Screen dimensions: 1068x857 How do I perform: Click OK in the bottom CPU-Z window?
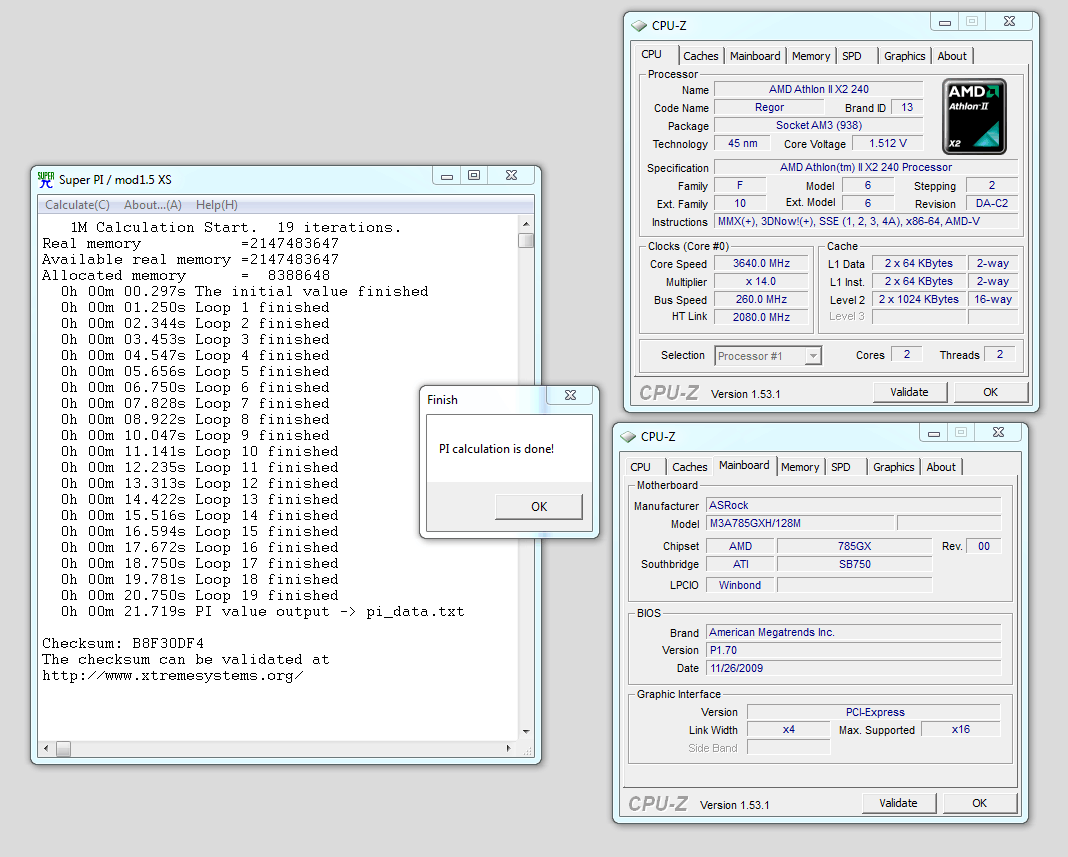[x=979, y=803]
